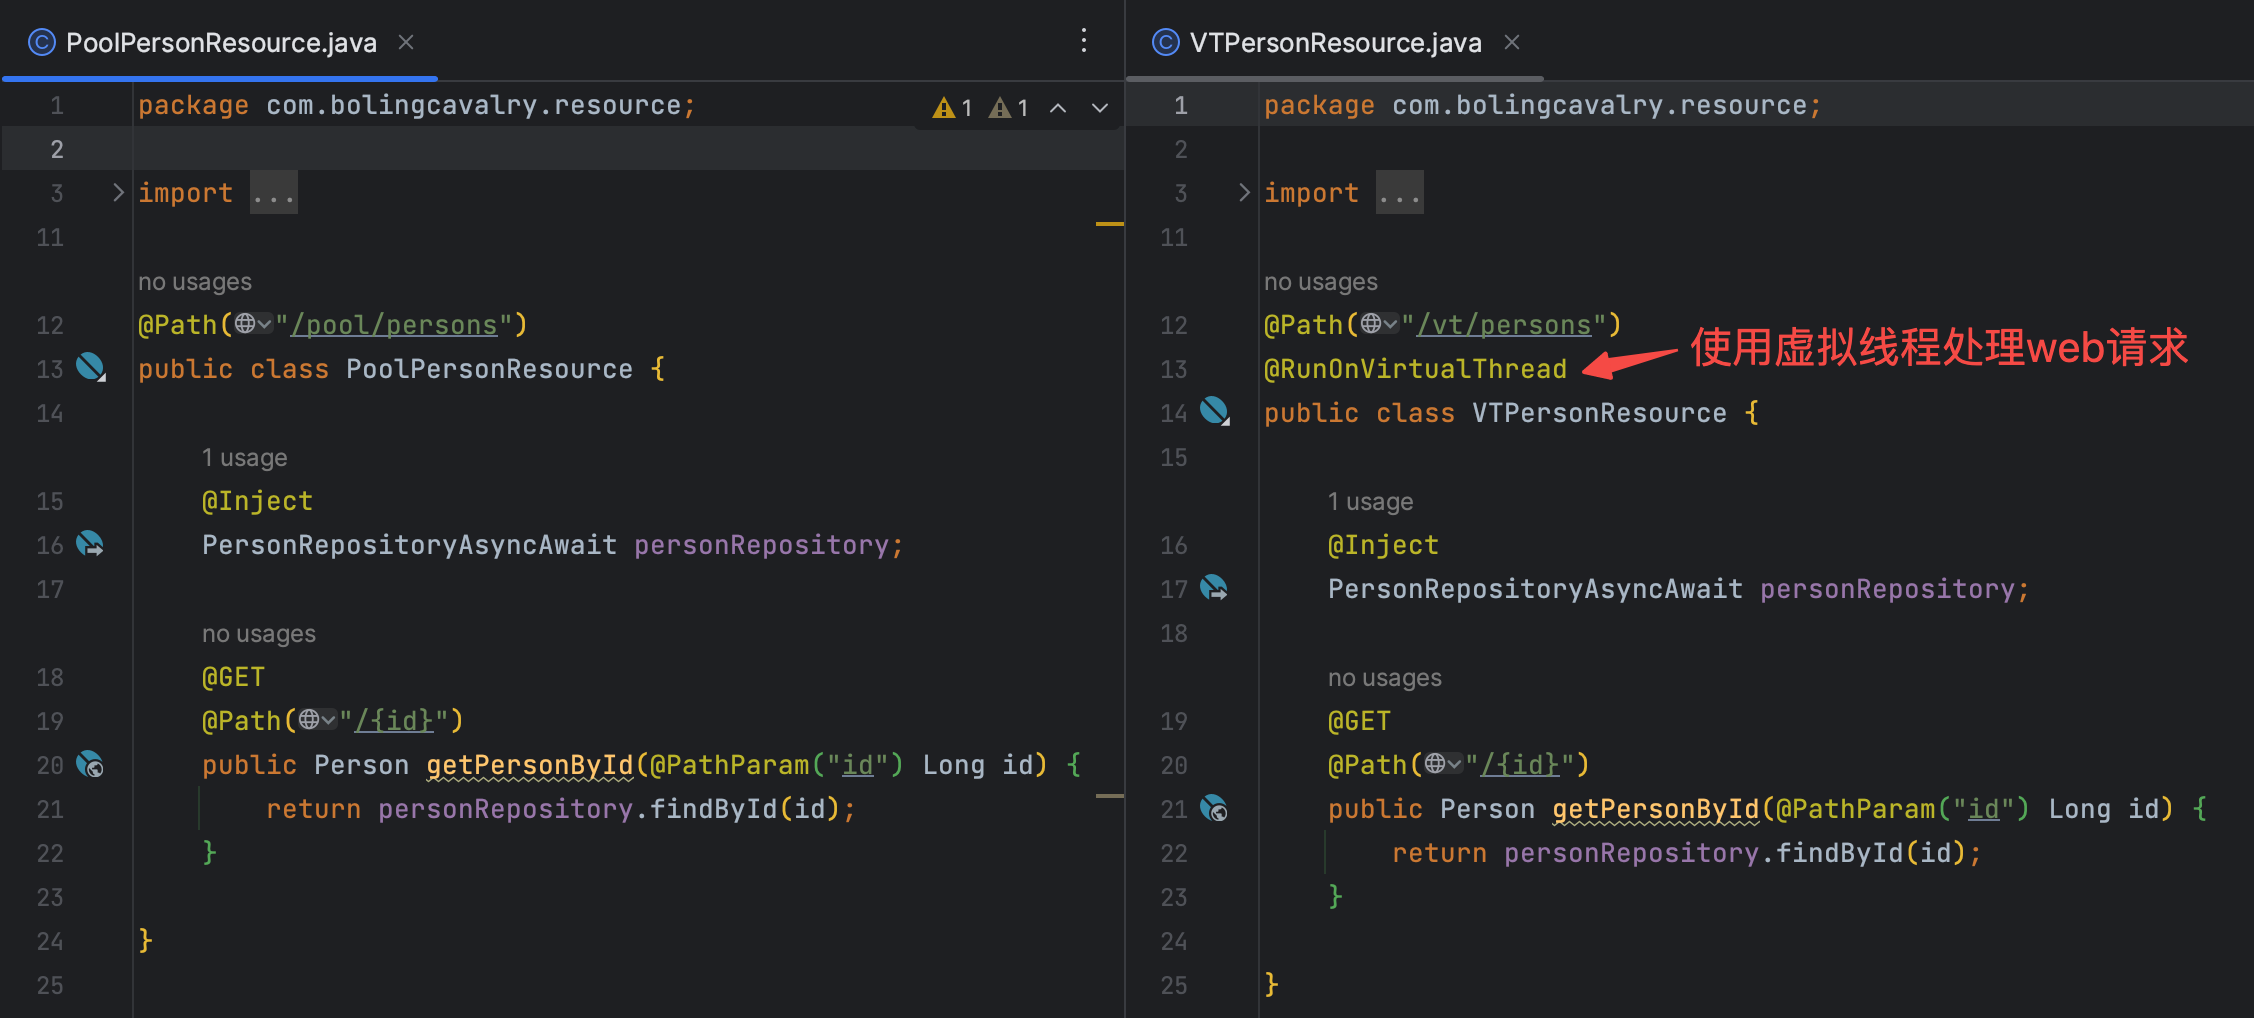
Task: Click bean gutter icon beside PoolPersonResource class
Action: click(x=91, y=368)
